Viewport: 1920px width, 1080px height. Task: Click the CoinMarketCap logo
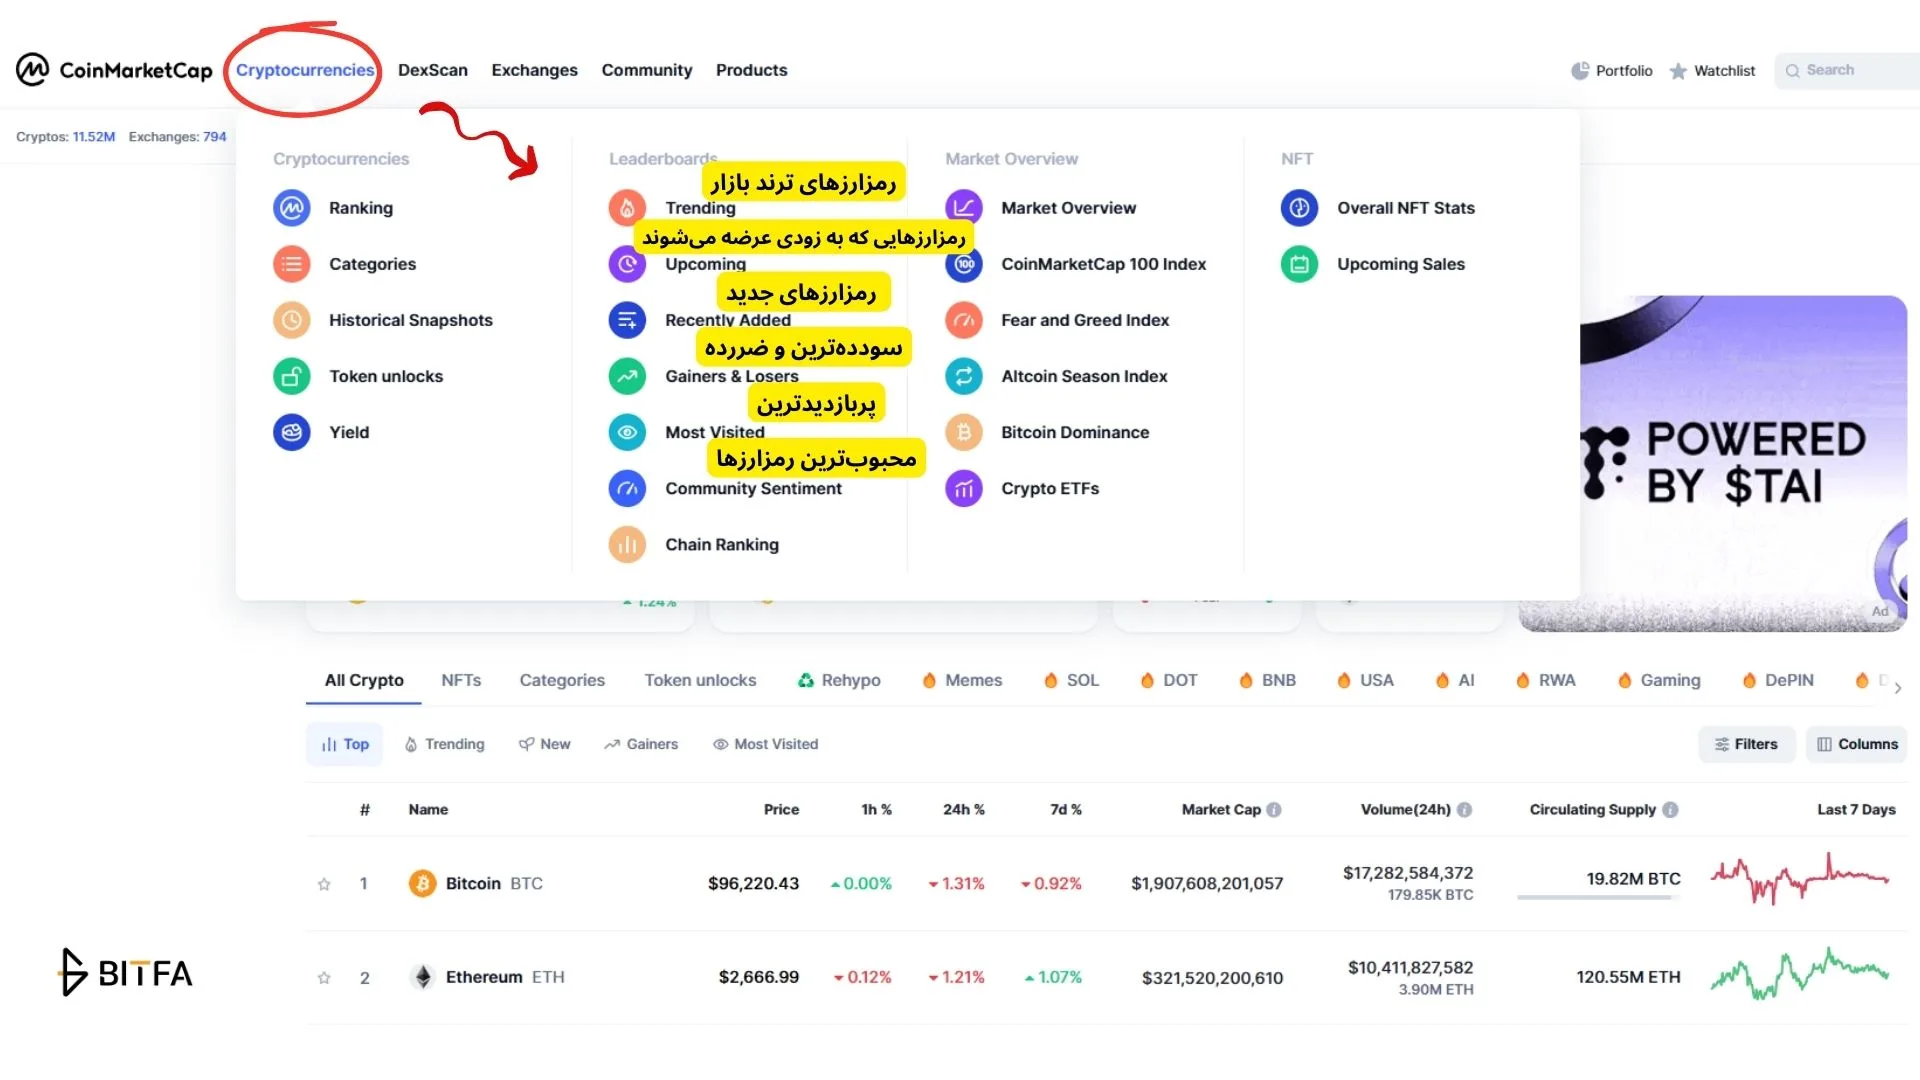[114, 70]
